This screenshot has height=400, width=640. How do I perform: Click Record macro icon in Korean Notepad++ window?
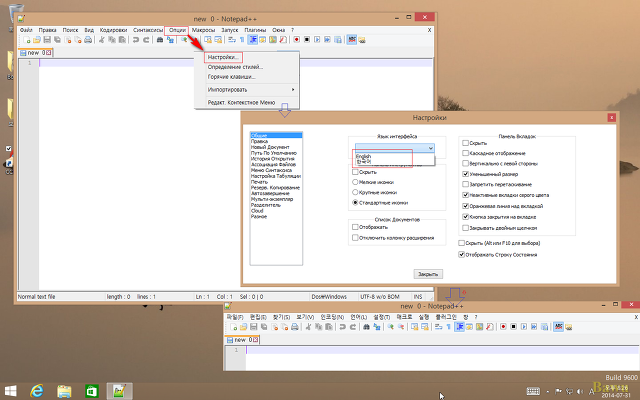click(503, 327)
